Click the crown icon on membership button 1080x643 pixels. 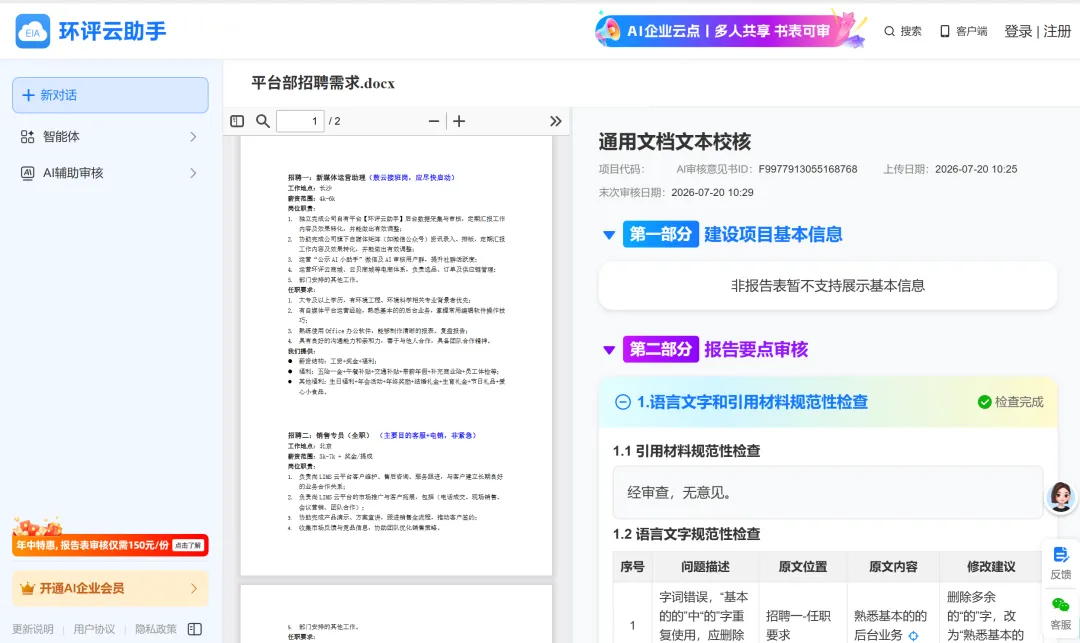tap(28, 589)
